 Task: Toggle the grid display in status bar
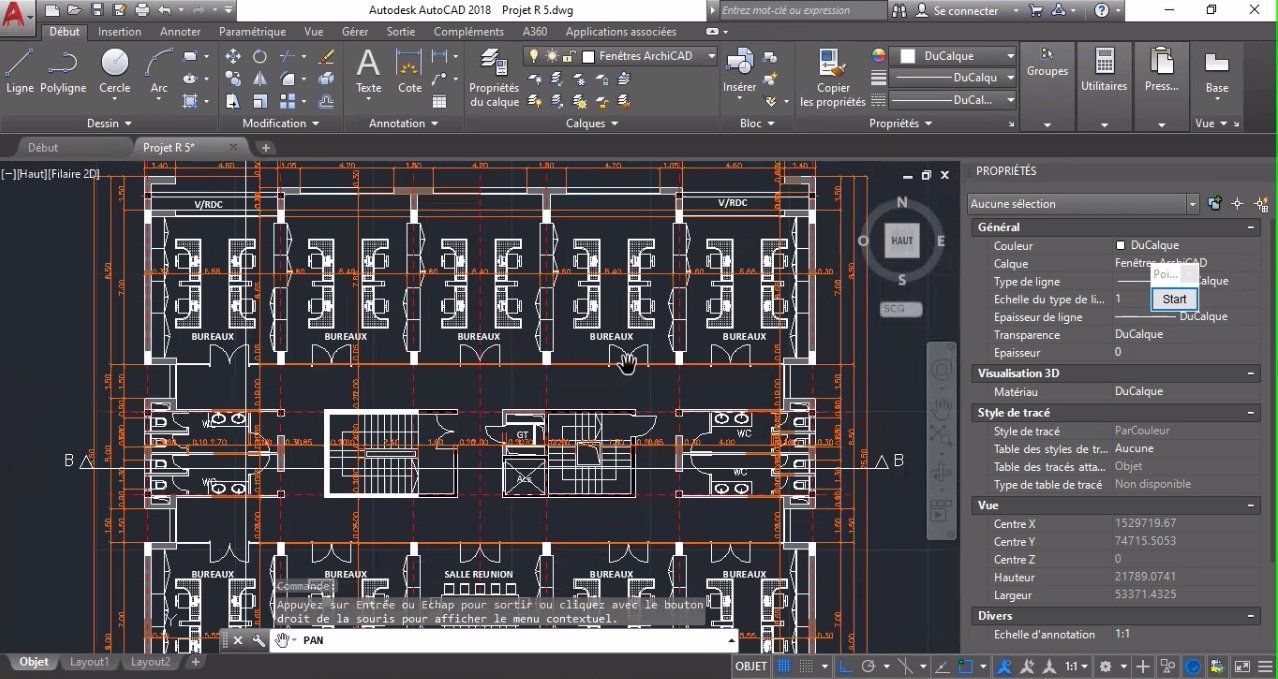[x=785, y=666]
